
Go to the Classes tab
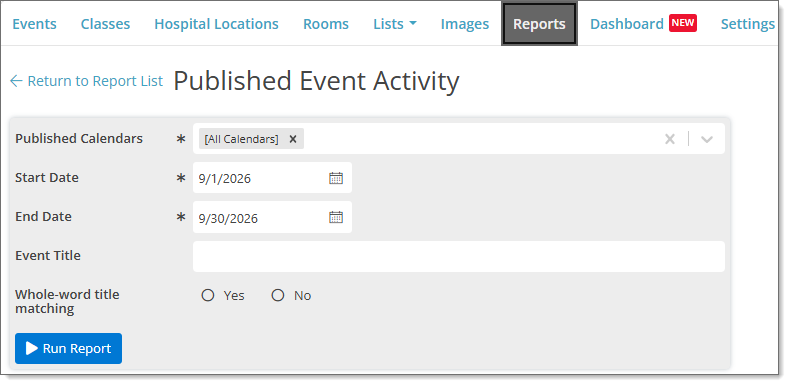point(105,24)
